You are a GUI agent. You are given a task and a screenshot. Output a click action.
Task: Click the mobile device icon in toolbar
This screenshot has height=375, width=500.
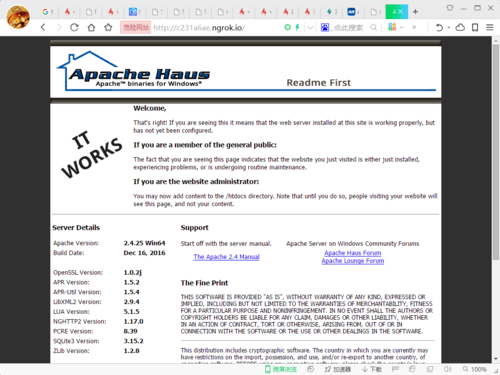click(475, 27)
